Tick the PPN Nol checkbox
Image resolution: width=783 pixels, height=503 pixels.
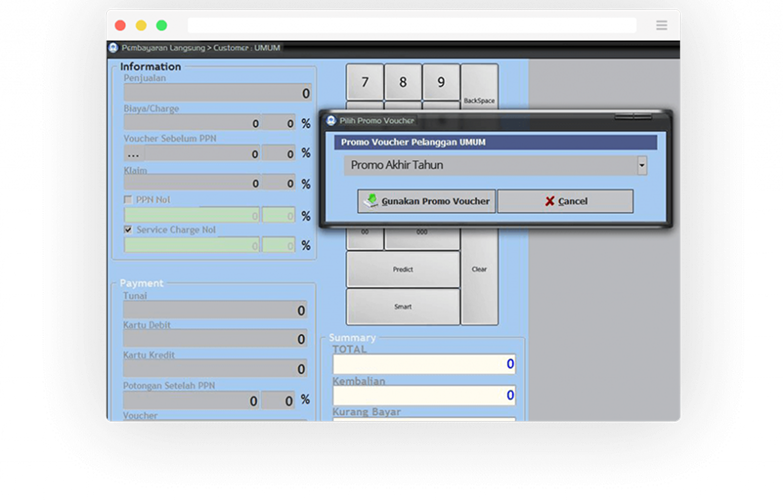[x=128, y=200]
